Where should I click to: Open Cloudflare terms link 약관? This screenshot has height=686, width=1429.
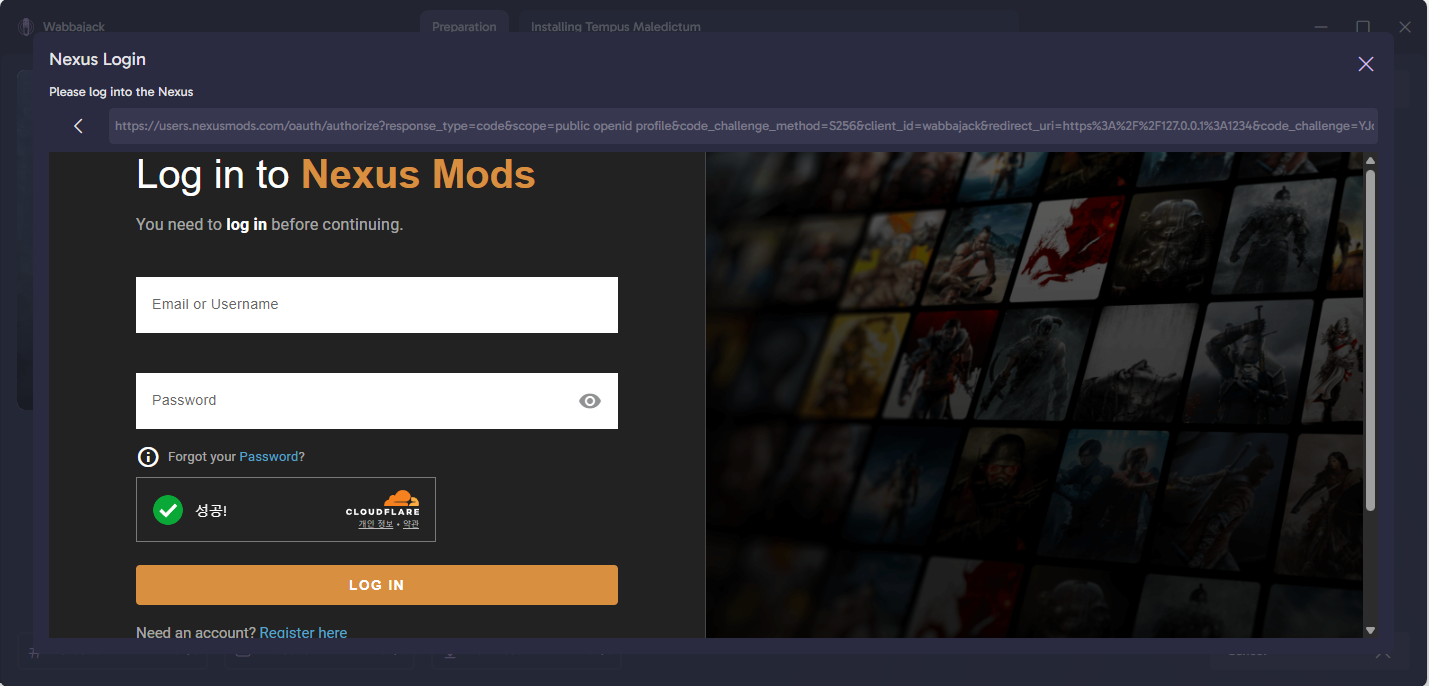[411, 524]
